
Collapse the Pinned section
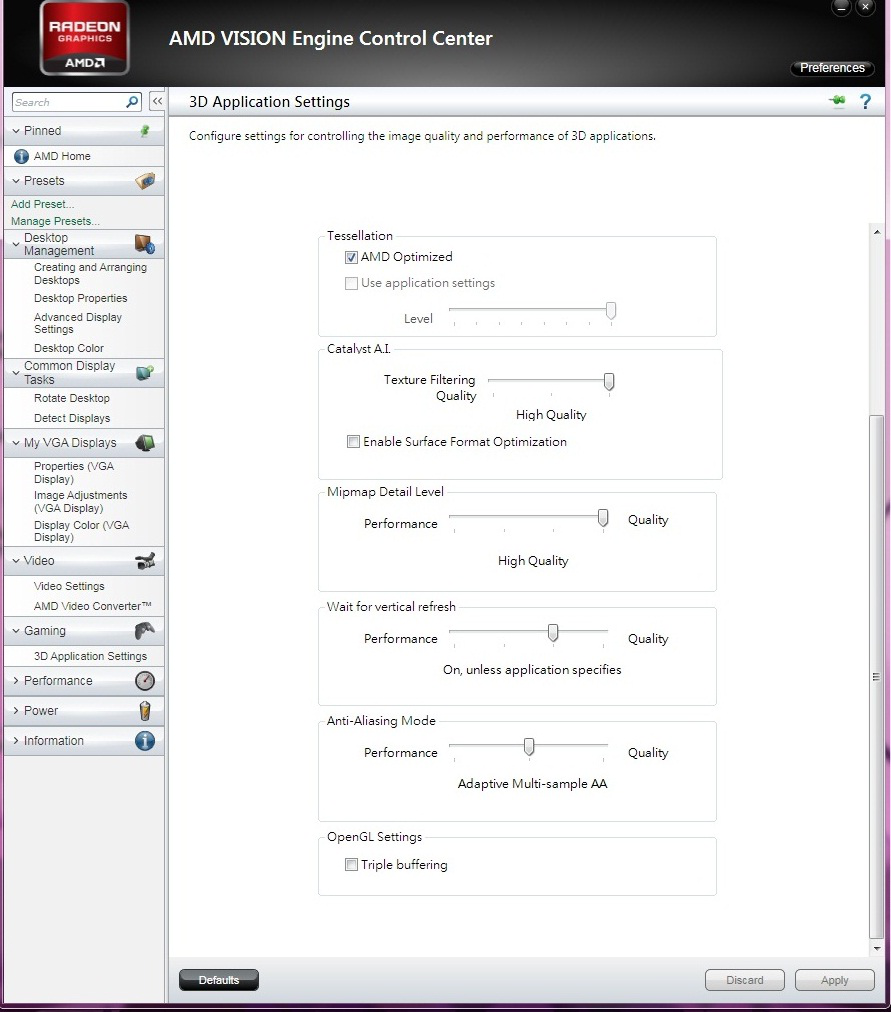point(16,130)
